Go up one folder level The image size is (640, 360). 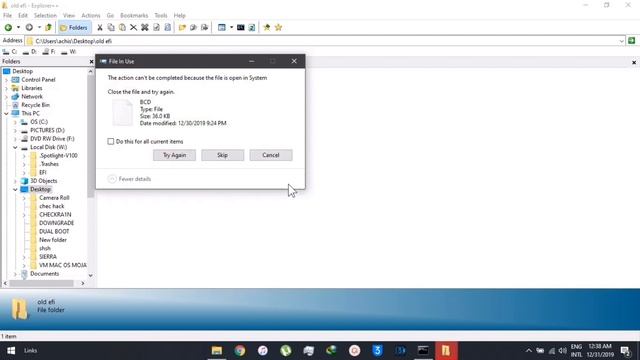(x=49, y=27)
